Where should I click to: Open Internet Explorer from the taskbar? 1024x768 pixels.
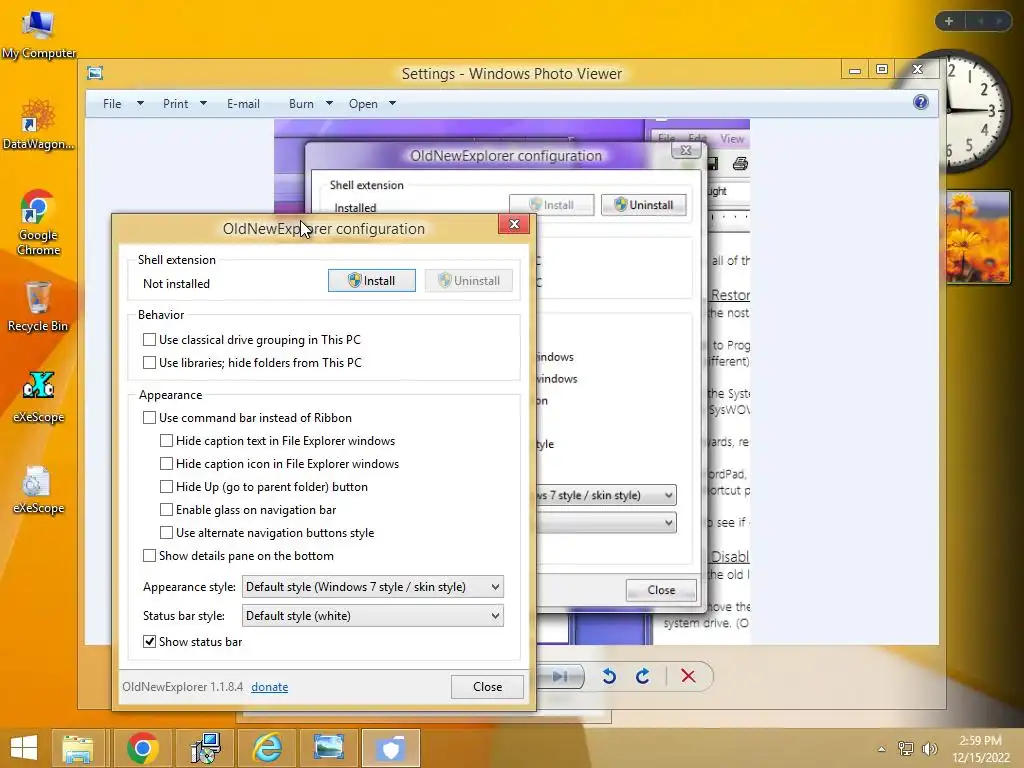pos(268,748)
